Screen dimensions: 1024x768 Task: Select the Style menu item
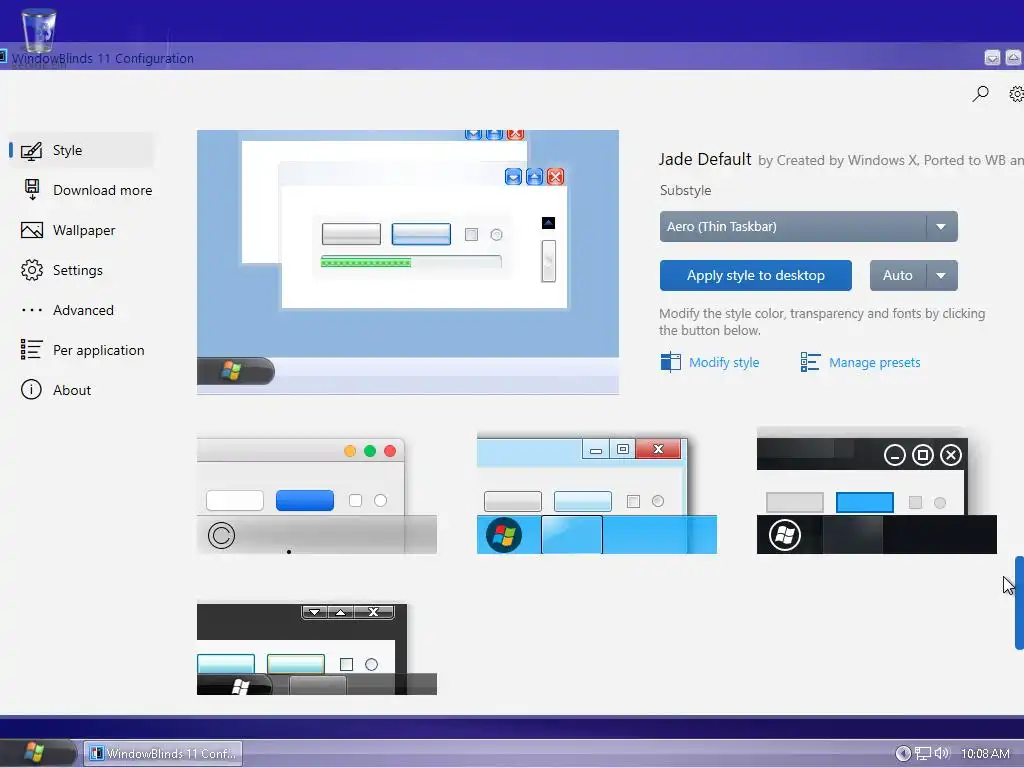point(82,150)
